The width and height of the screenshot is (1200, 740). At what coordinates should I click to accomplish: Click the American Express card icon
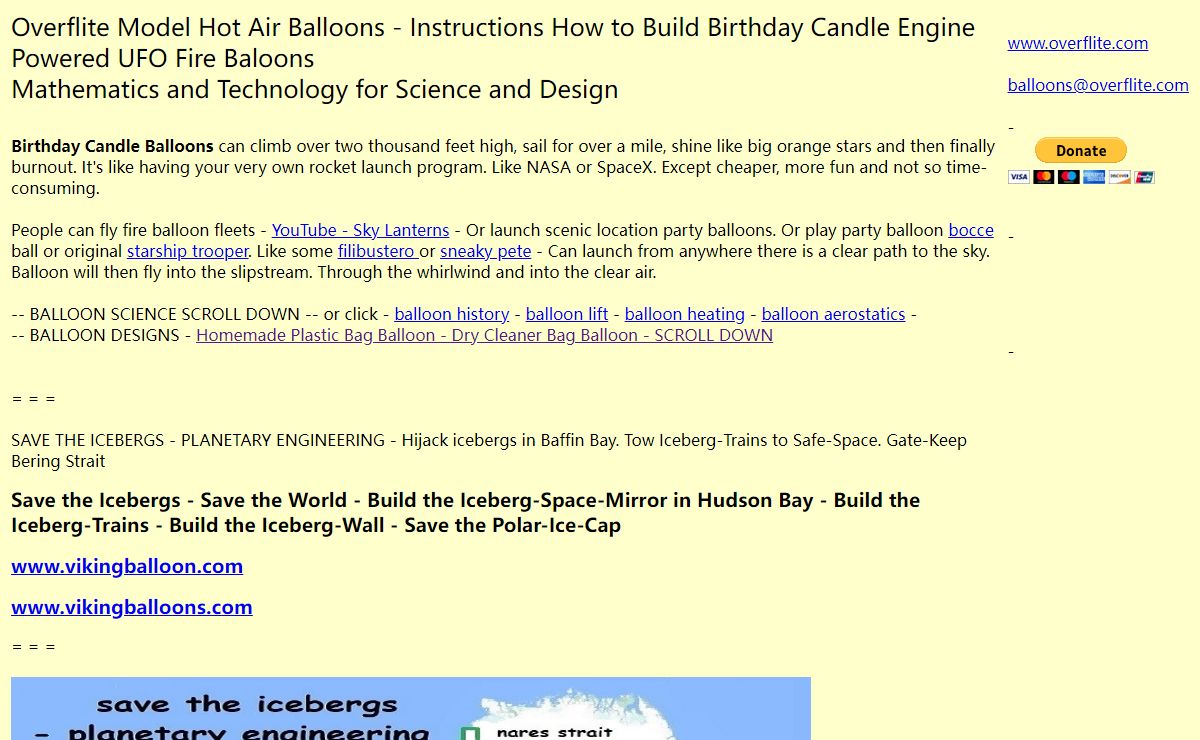(x=1094, y=177)
